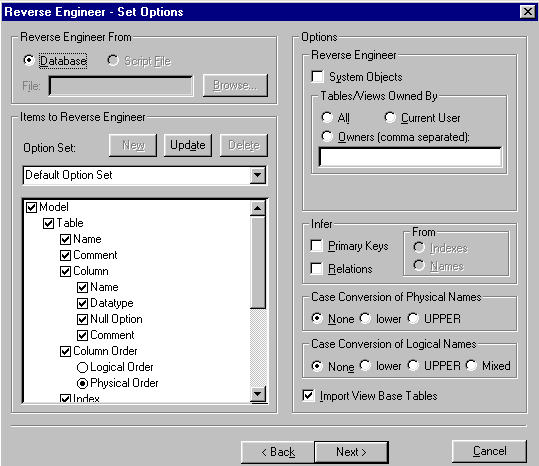
Task: Toggle the Comment checkbox under Column
Action: point(82,335)
